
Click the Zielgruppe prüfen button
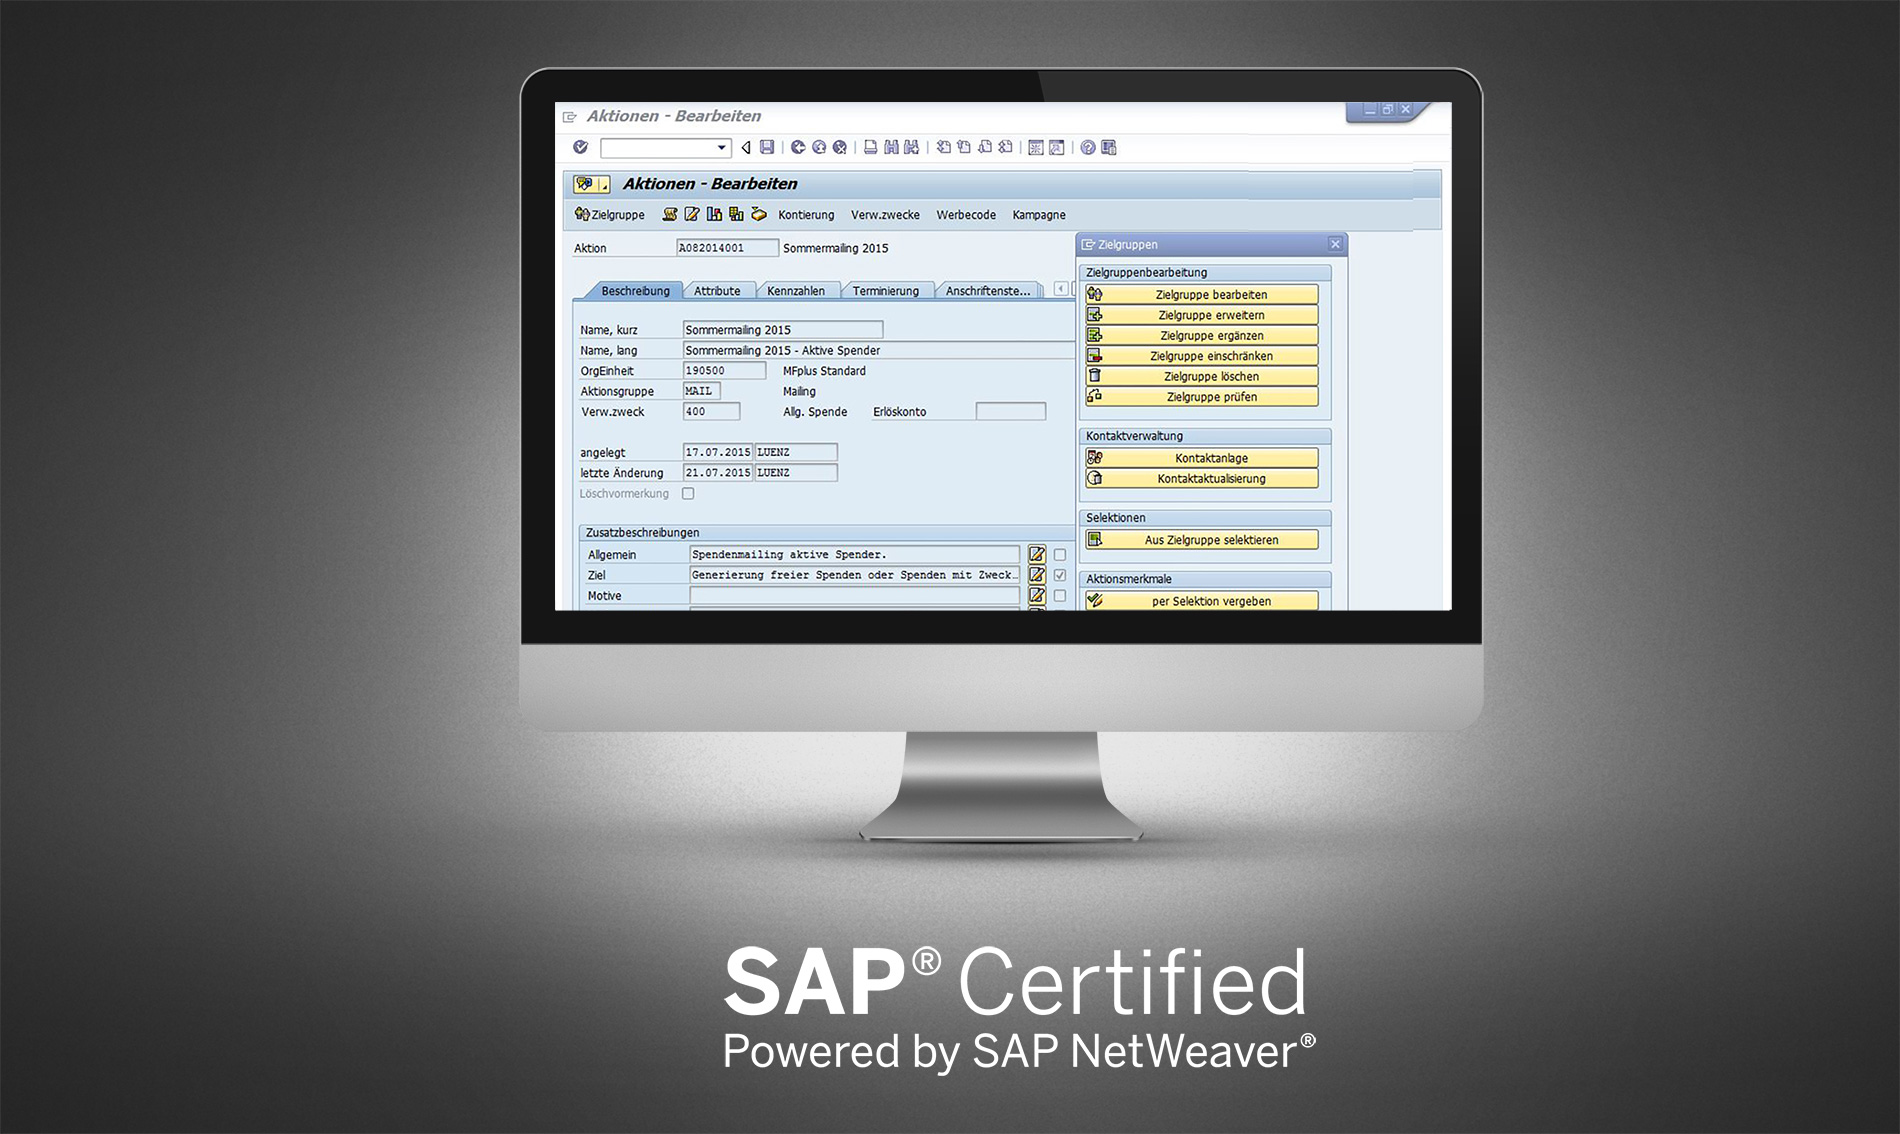tap(1202, 397)
